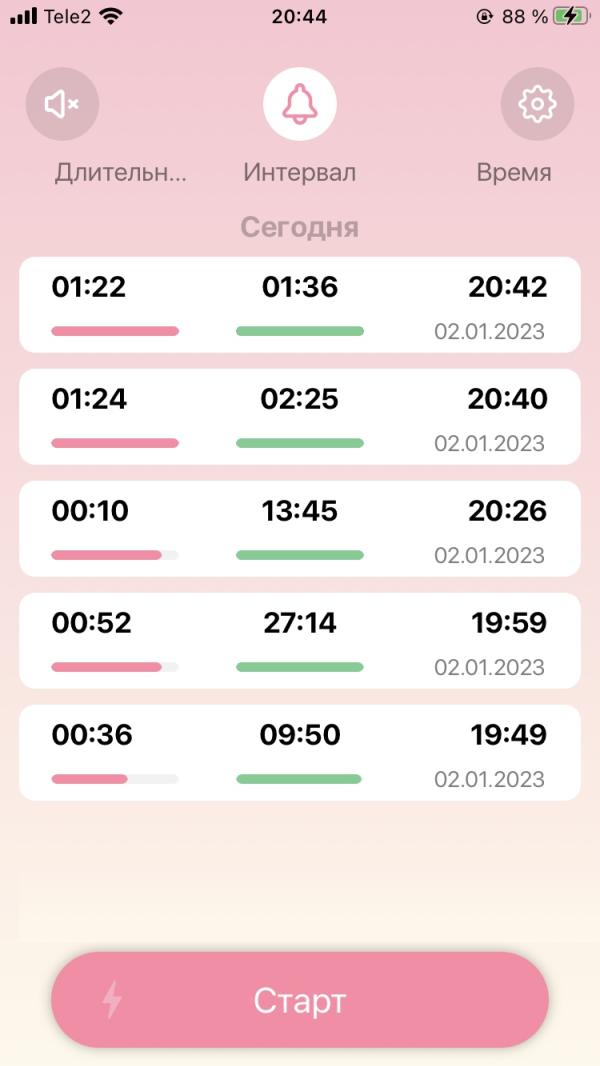Open the record timed 19:49
Viewport: 600px width, 1066px height.
pyautogui.click(x=300, y=753)
